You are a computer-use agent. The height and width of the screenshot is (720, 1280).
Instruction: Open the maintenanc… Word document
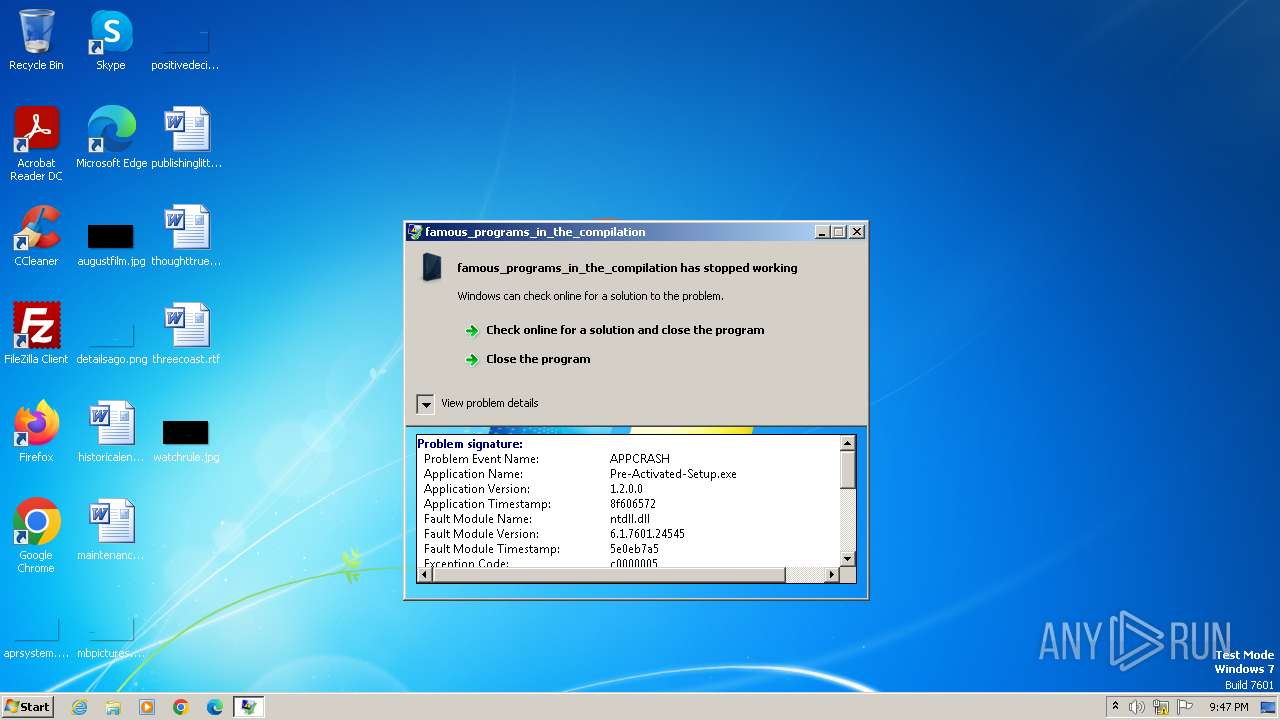coord(111,529)
